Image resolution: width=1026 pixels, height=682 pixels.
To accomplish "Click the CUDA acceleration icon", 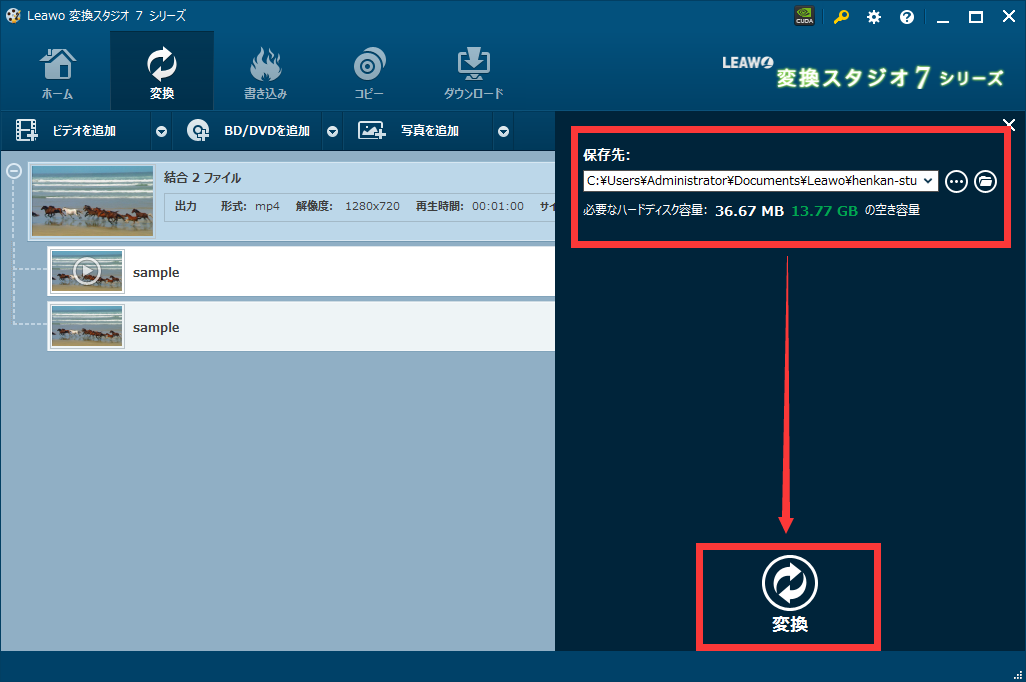I will pos(803,17).
